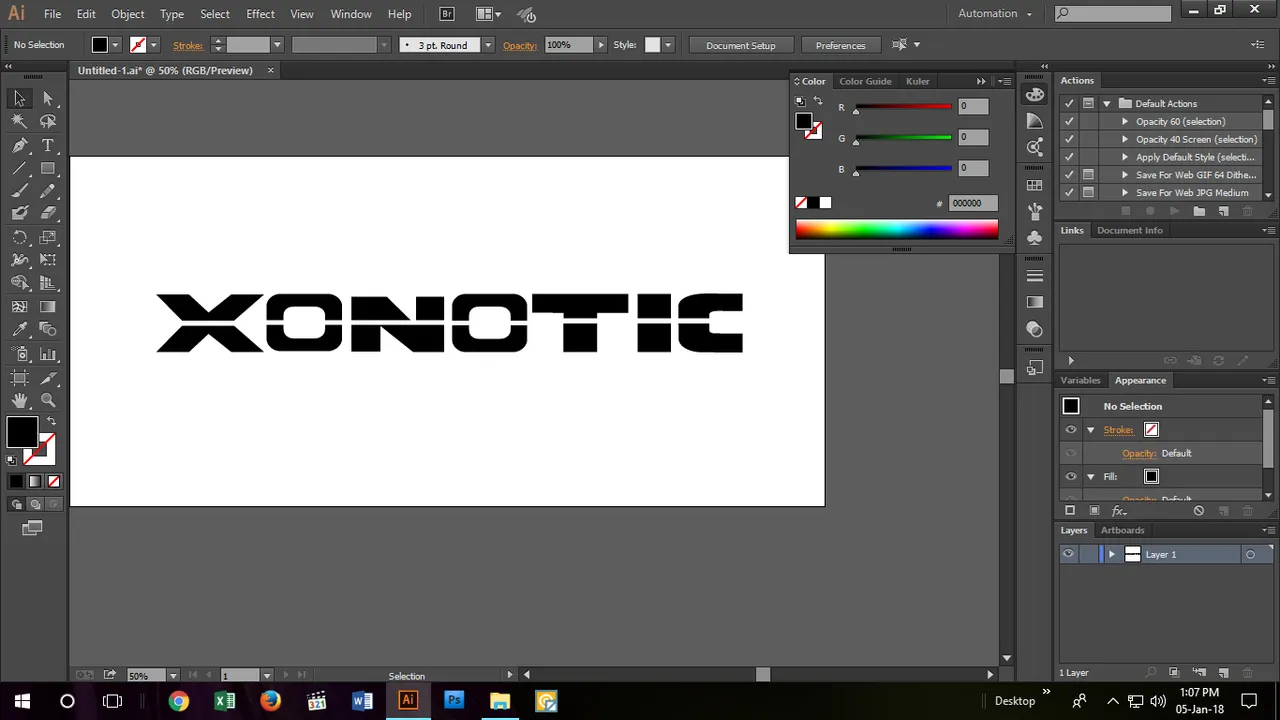Select the Pen tool
1280x720 pixels.
(x=19, y=145)
